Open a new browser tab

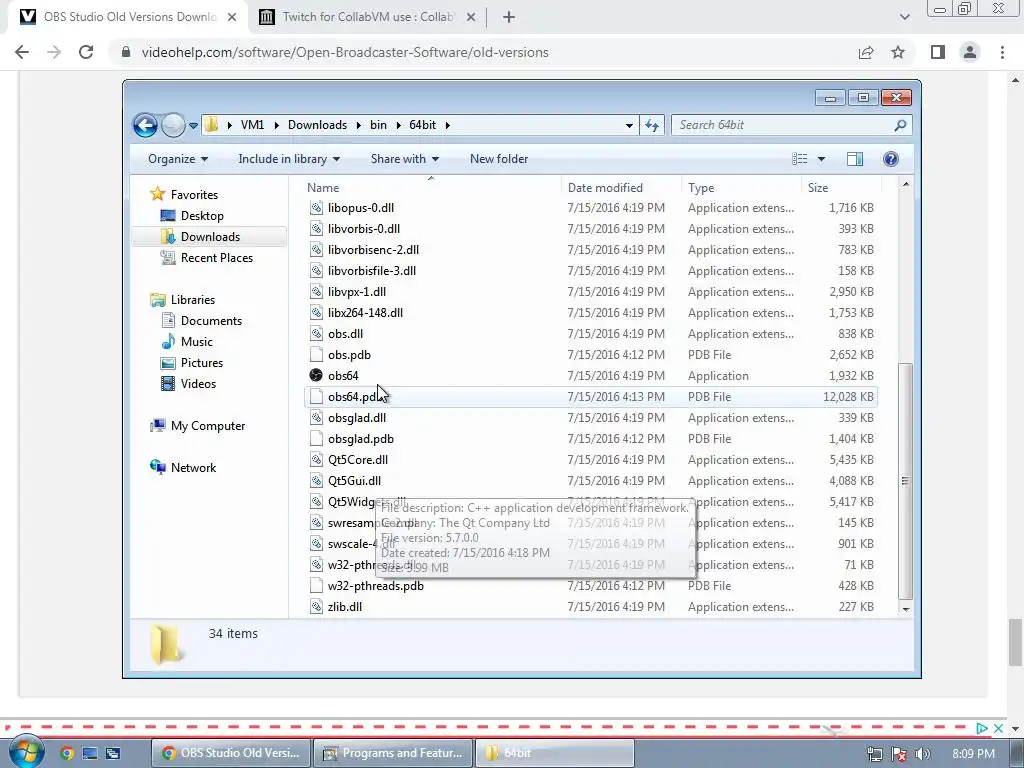pos(509,17)
